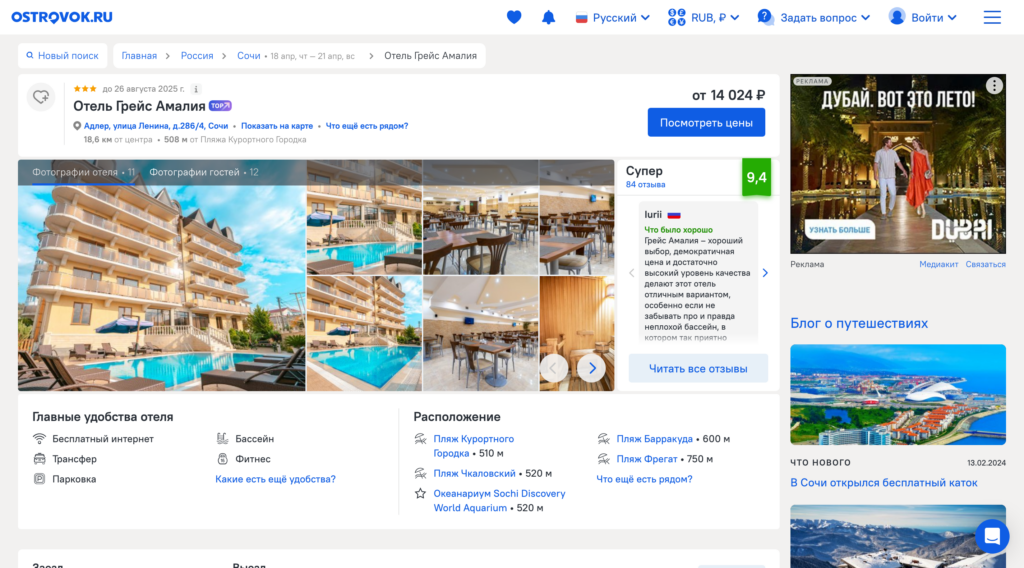Go to Сочи breadcrumb

248,56
